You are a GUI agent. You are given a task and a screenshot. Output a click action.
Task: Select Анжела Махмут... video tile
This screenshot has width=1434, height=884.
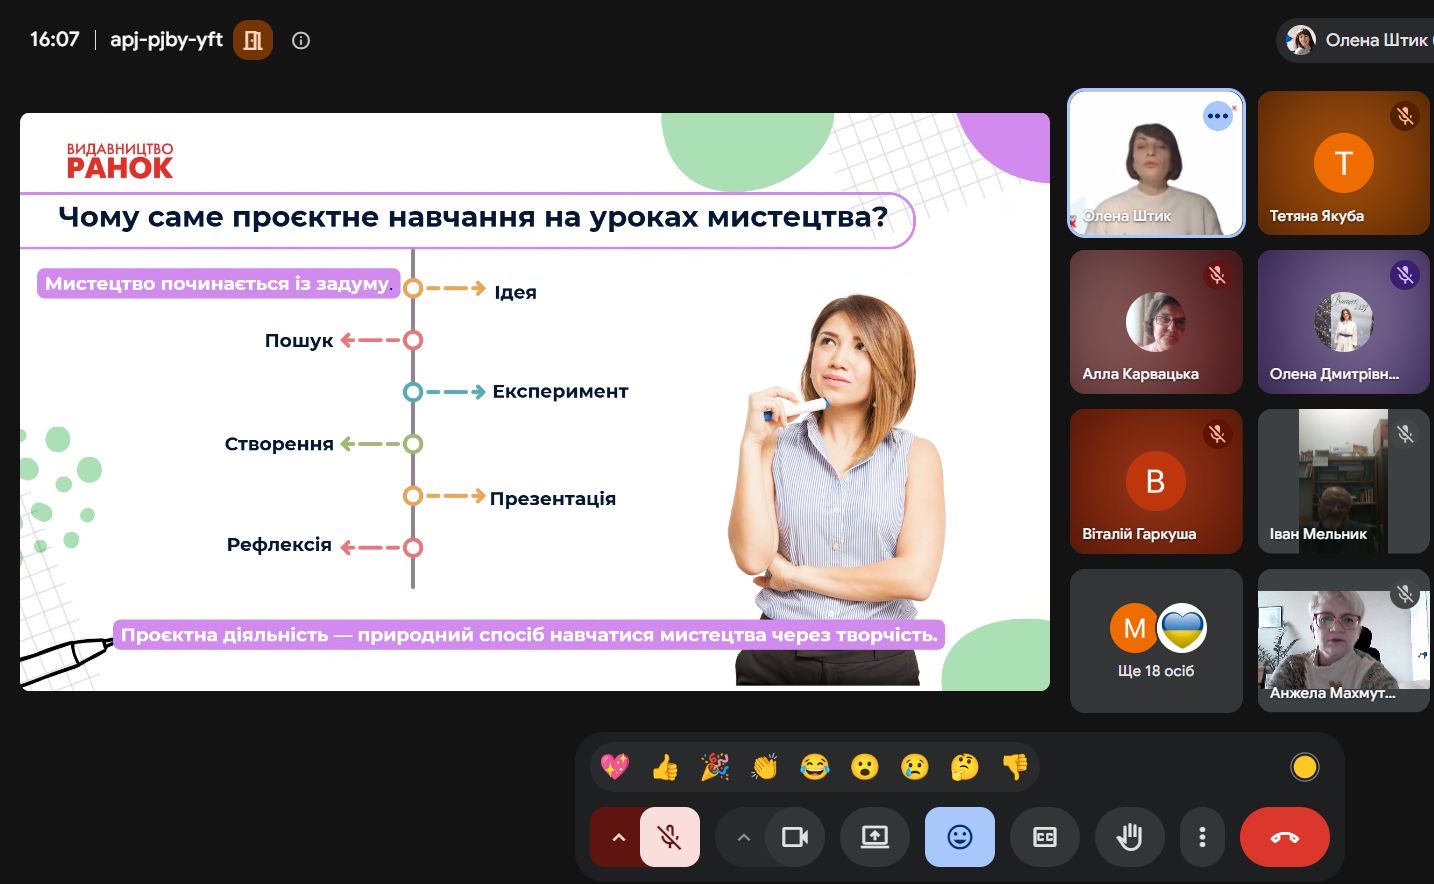click(1343, 641)
